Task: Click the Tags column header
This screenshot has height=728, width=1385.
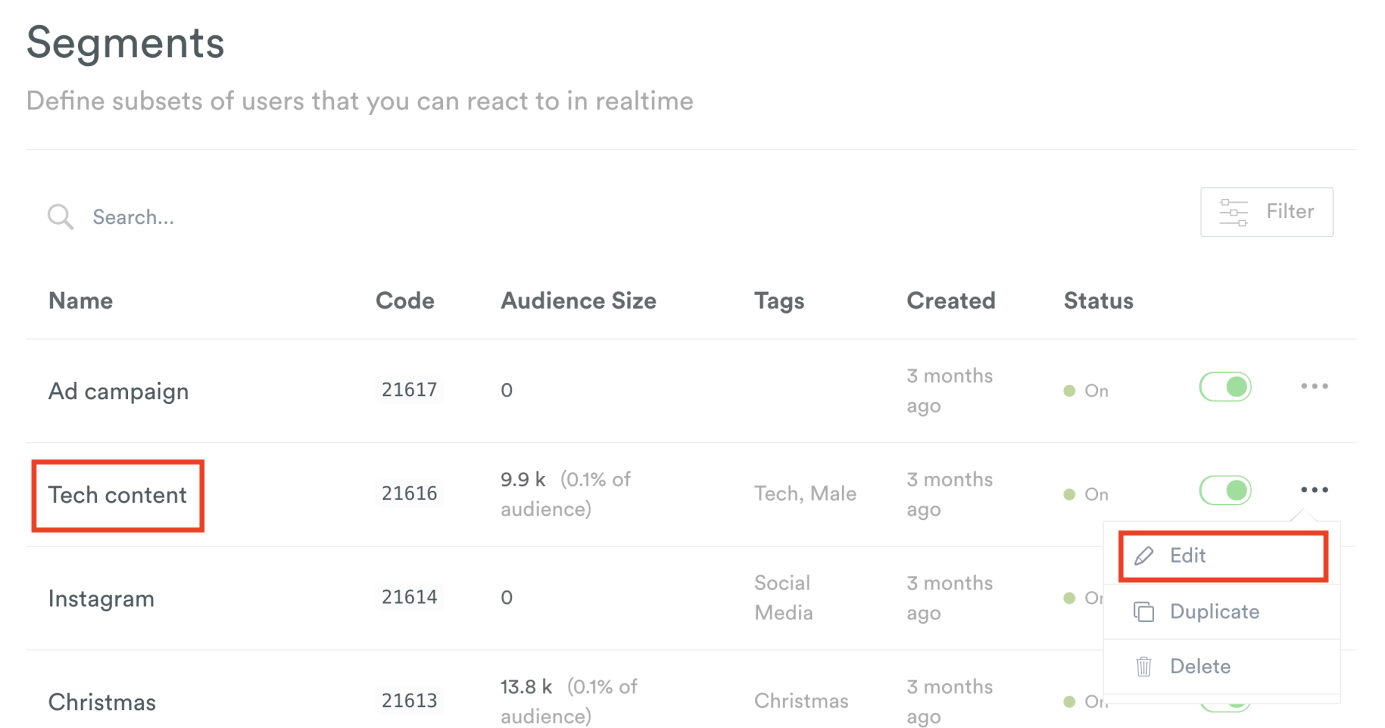Action: point(779,301)
